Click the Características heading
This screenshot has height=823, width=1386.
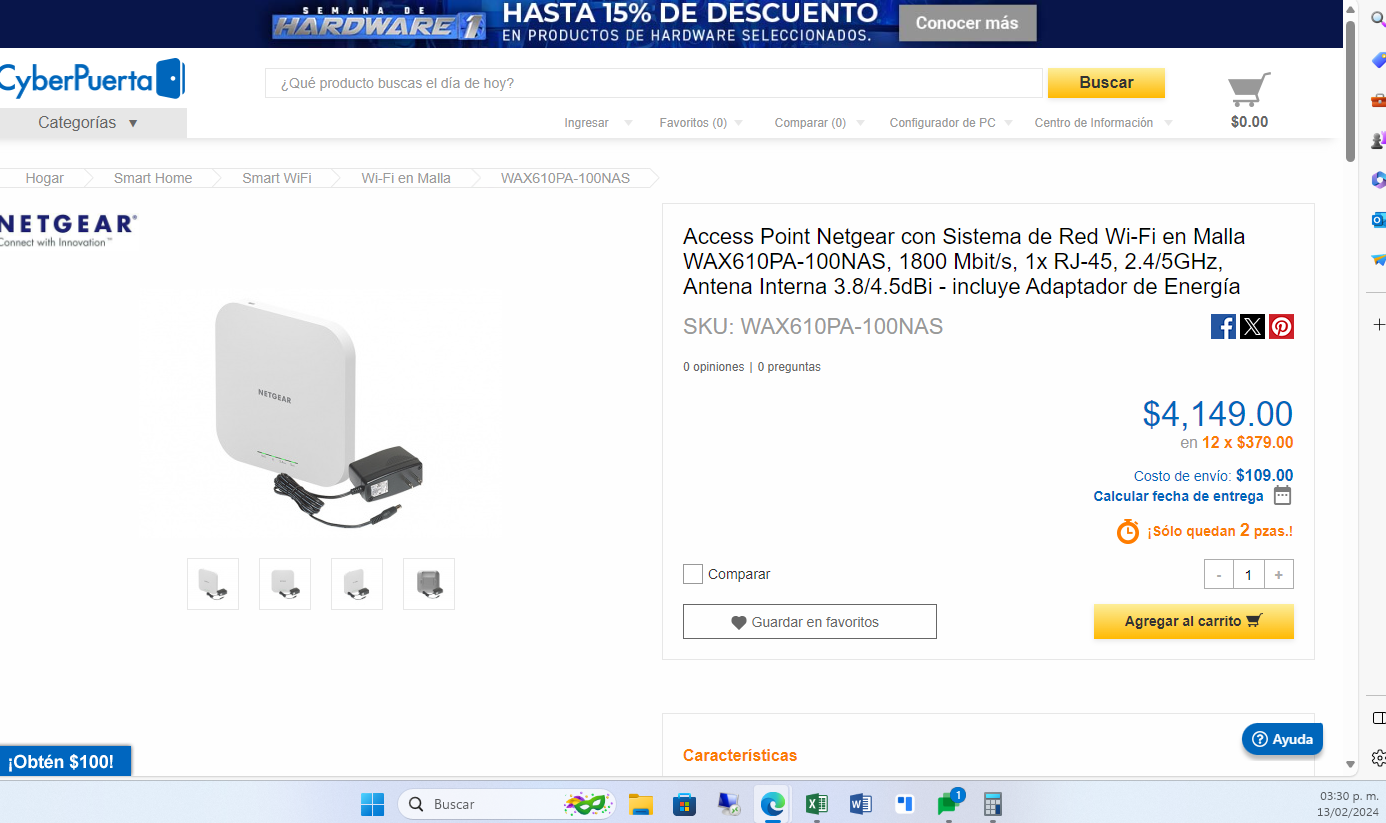pyautogui.click(x=740, y=755)
